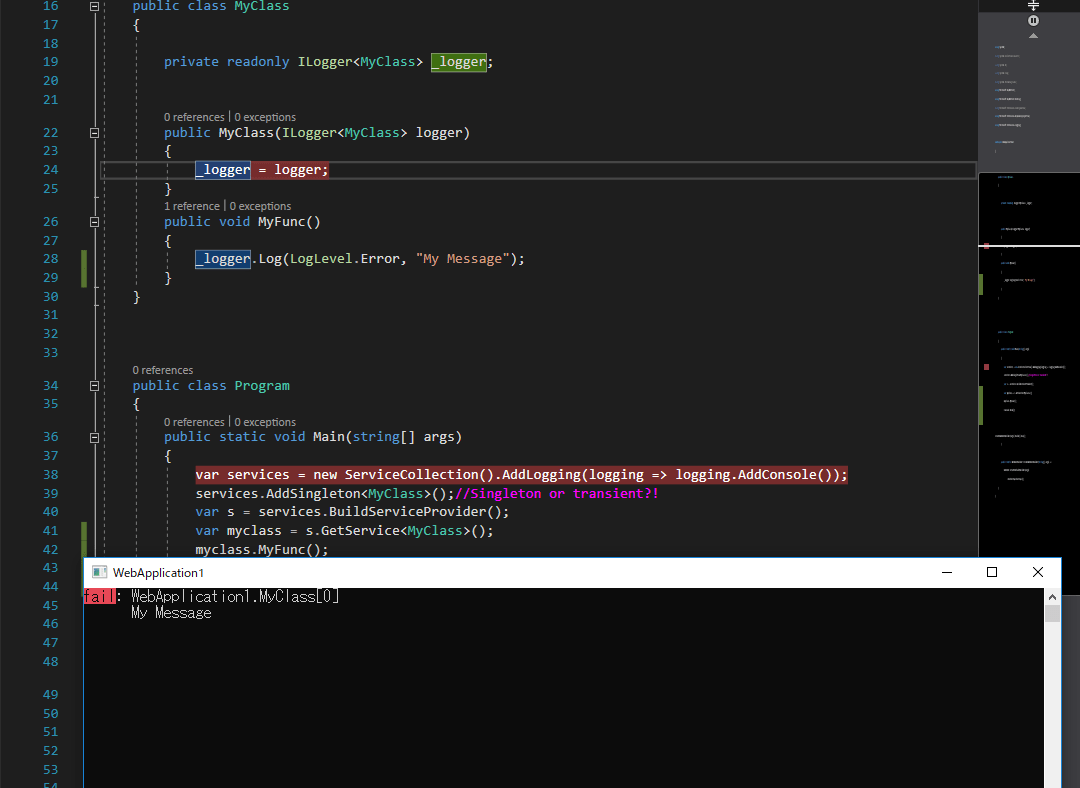The height and width of the screenshot is (788, 1080).
Task: Collapse the Main method region
Action: click(x=93, y=436)
